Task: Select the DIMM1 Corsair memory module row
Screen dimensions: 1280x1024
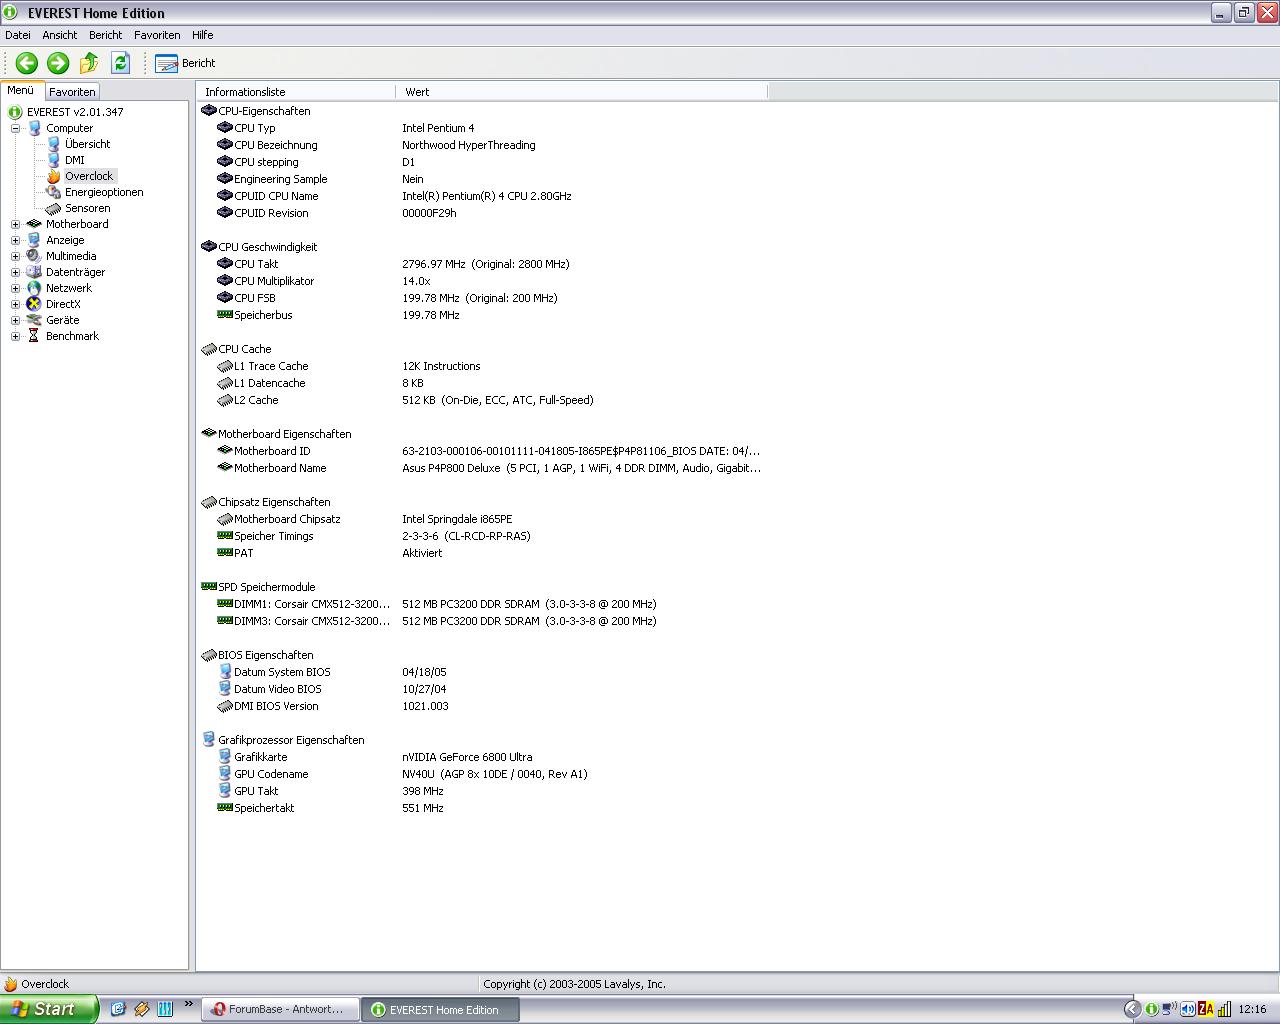Action: (x=482, y=604)
